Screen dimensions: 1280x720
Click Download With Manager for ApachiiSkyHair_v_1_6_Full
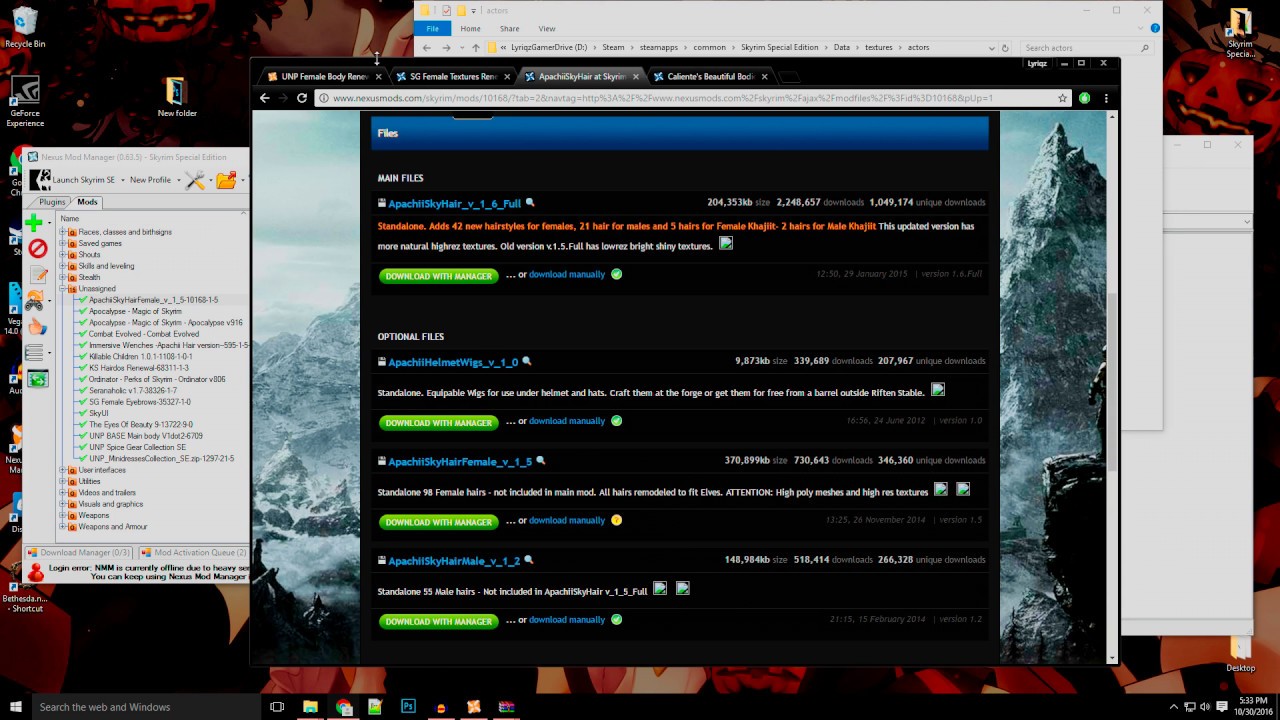tap(438, 276)
